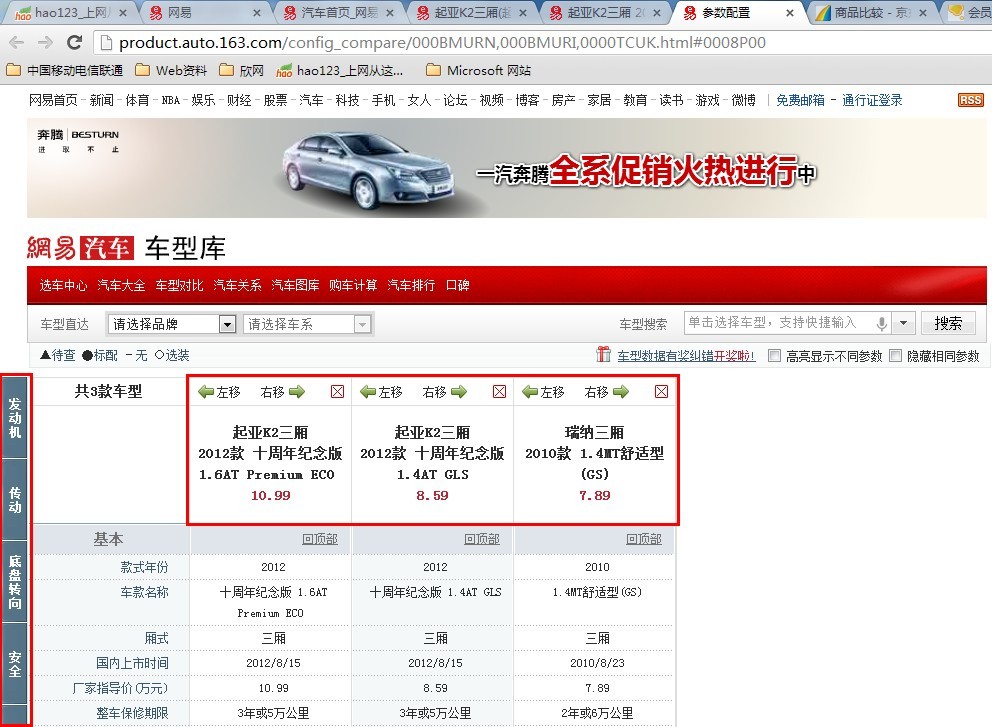Click 网易首页 top link
Viewport: 992px width, 727px height.
pos(53,100)
